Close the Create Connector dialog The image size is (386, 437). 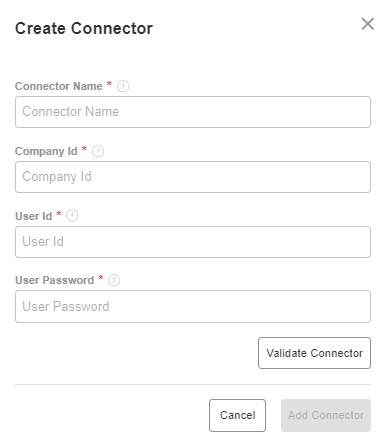[367, 24]
